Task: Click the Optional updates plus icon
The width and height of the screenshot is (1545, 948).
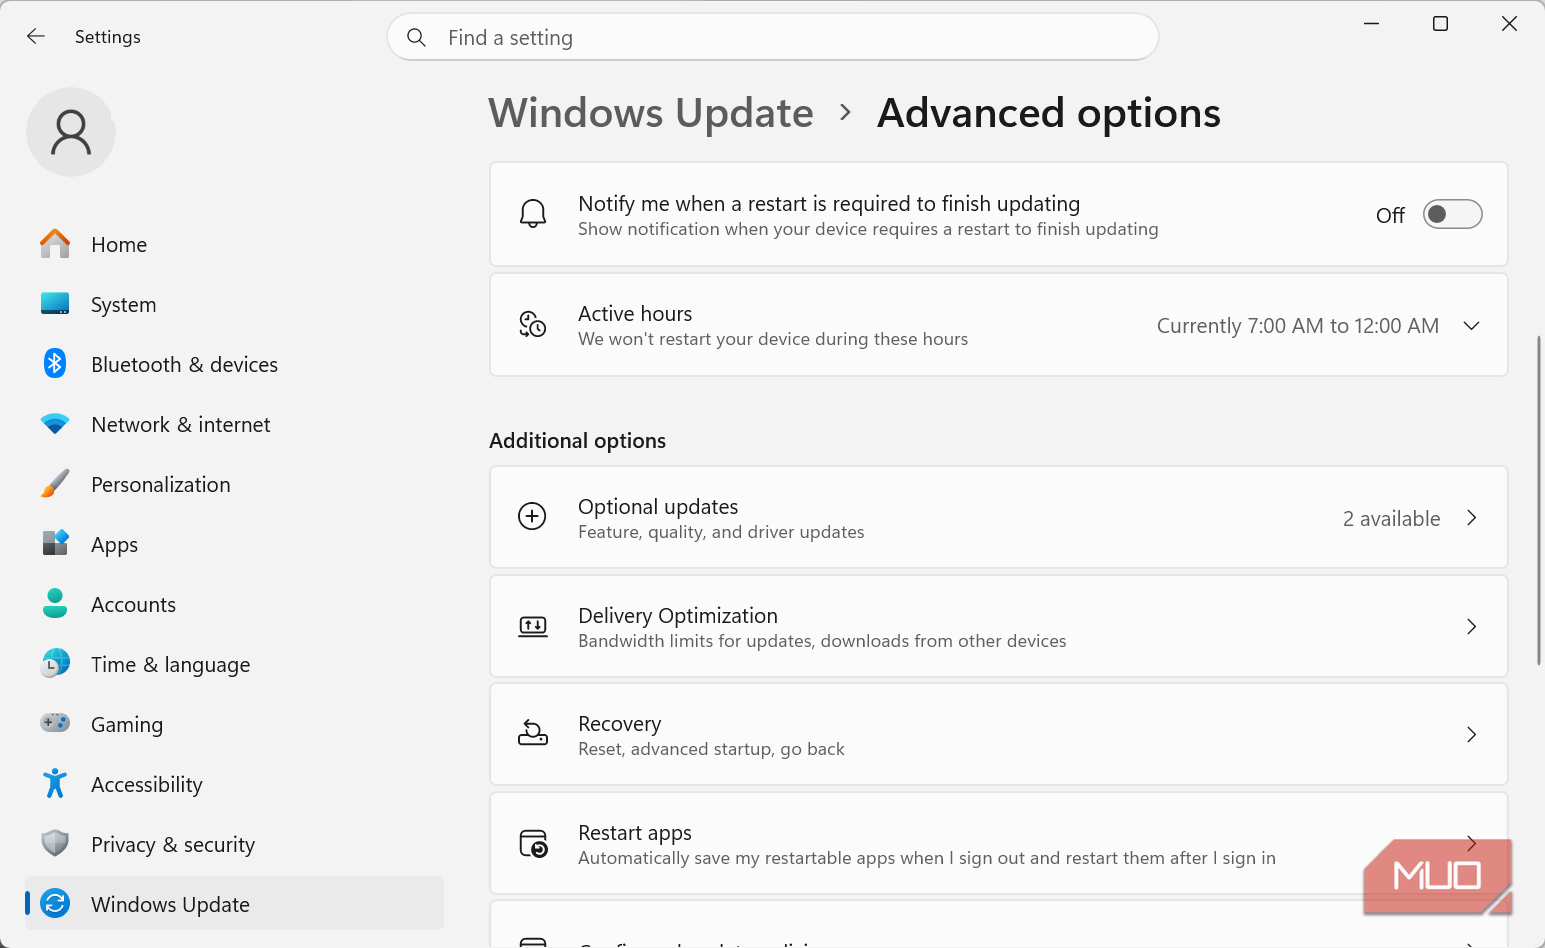Action: (532, 516)
